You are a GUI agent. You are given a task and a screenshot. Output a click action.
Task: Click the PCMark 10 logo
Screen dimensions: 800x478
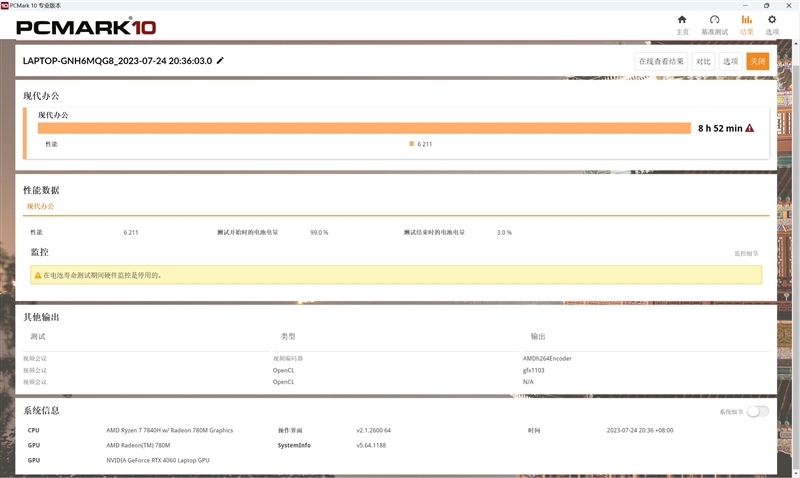(86, 27)
